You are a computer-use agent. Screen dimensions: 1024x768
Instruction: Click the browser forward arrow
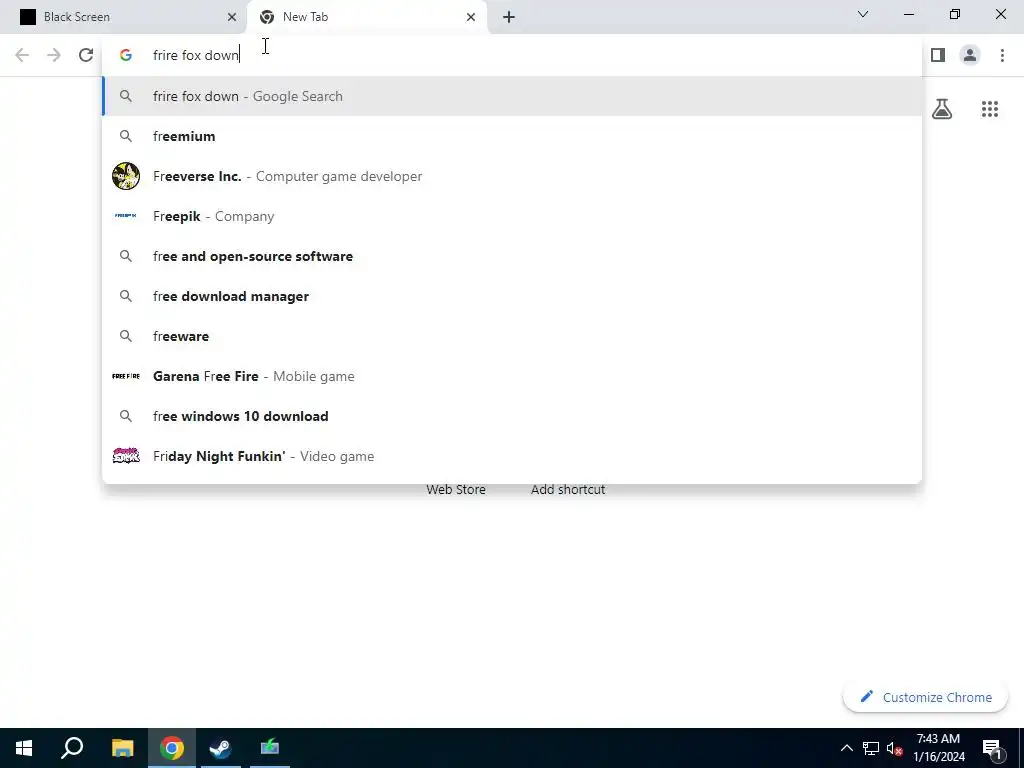pyautogui.click(x=54, y=56)
